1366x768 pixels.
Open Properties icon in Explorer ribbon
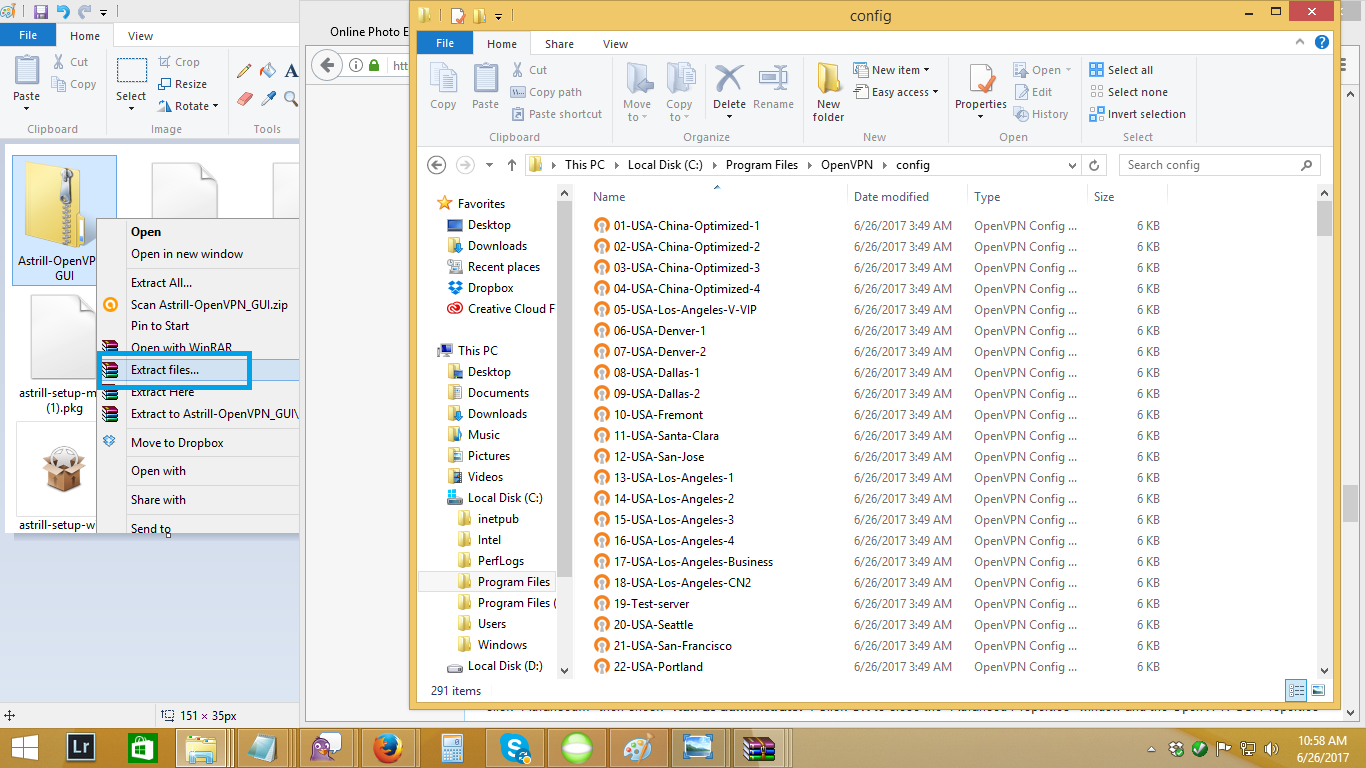980,81
